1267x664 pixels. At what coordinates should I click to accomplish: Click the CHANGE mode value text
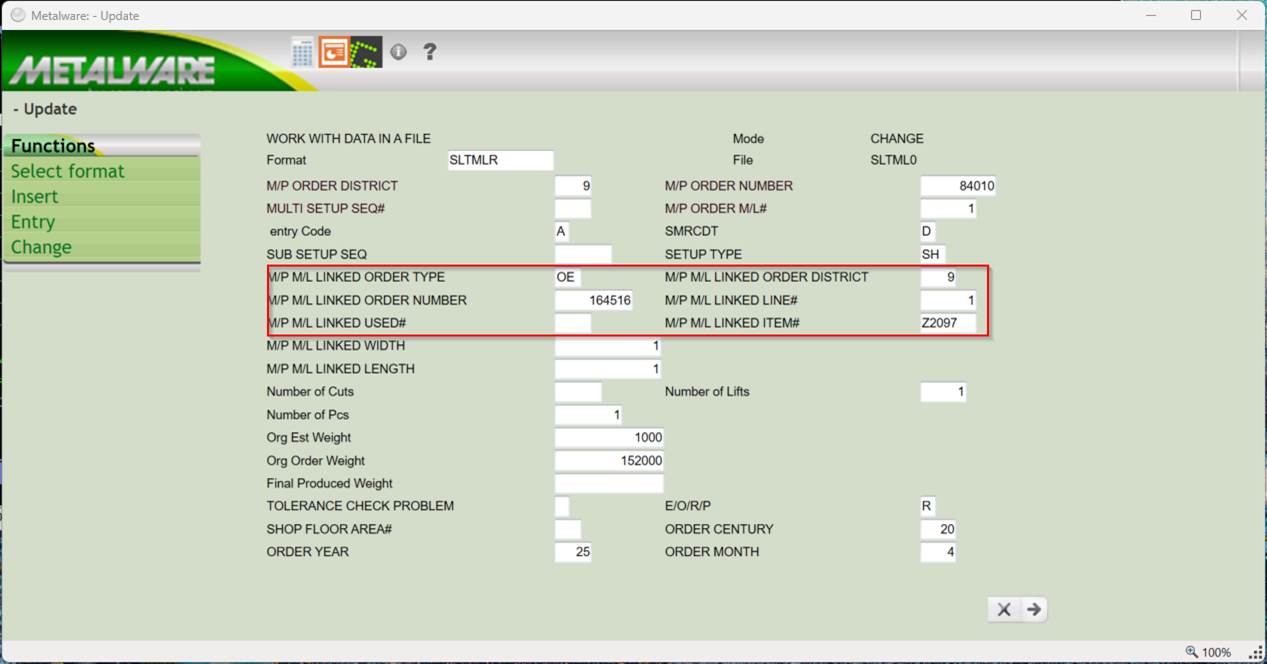click(897, 139)
